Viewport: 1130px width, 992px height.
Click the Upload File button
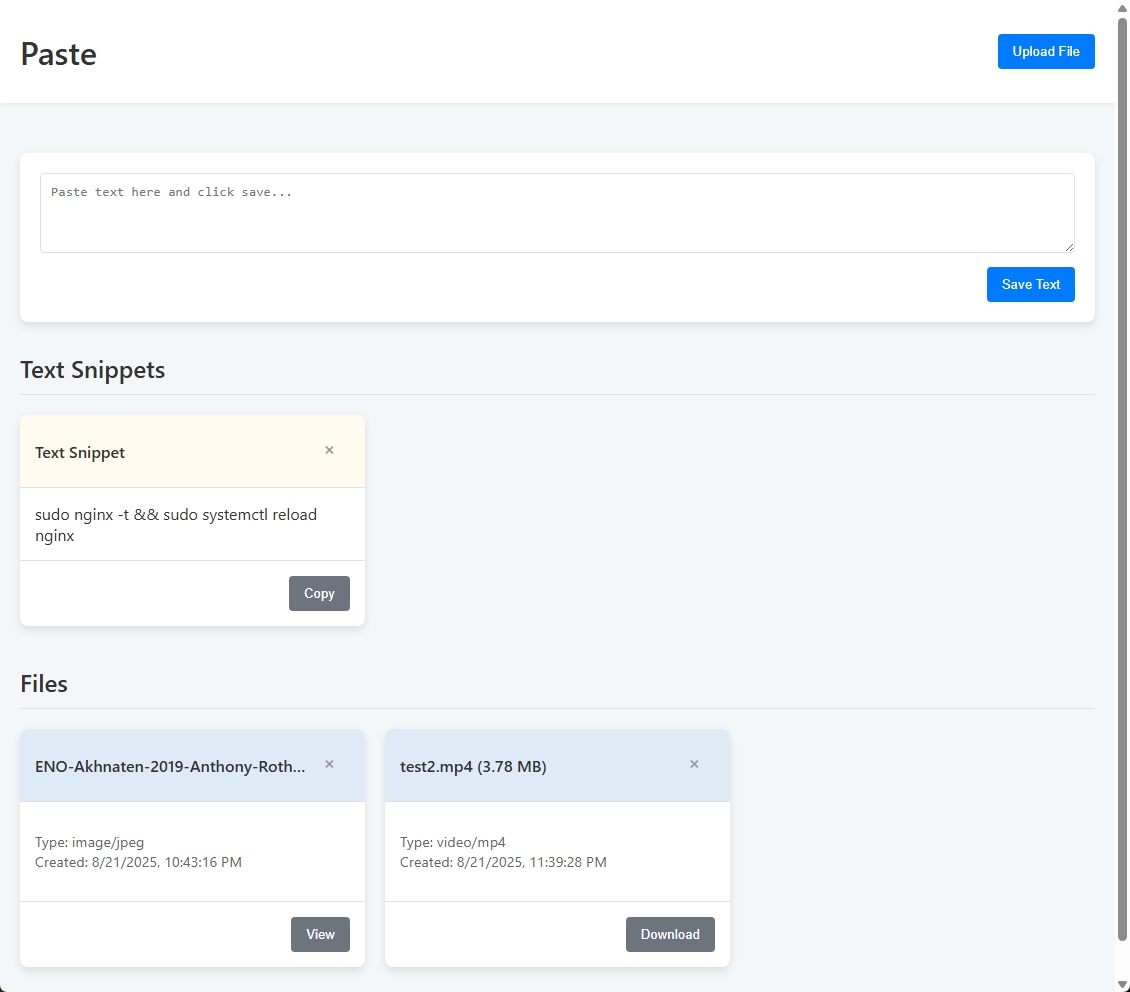[1046, 51]
